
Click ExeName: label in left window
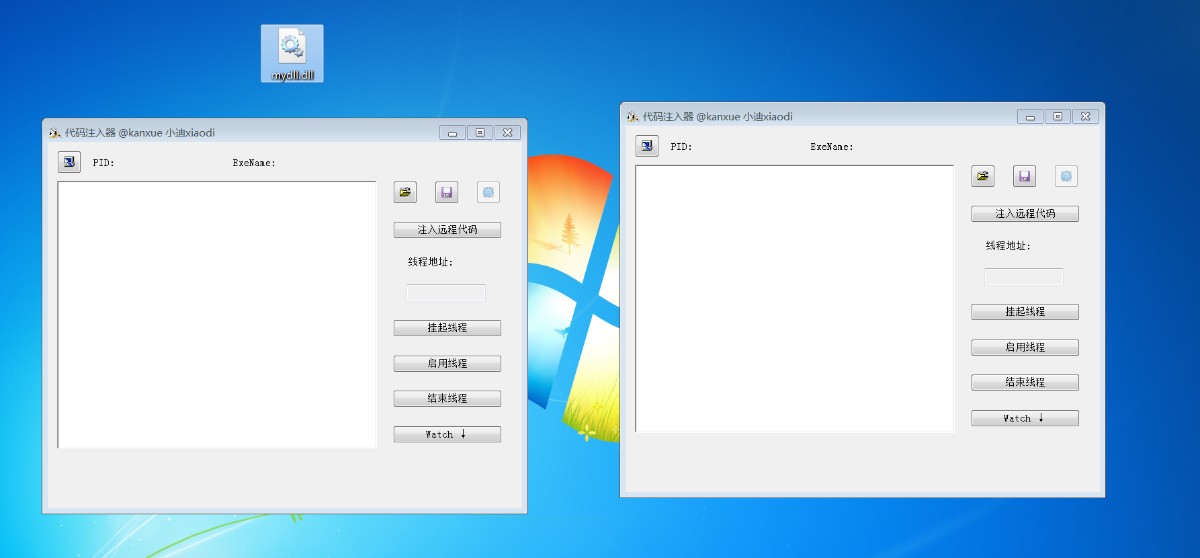(254, 163)
